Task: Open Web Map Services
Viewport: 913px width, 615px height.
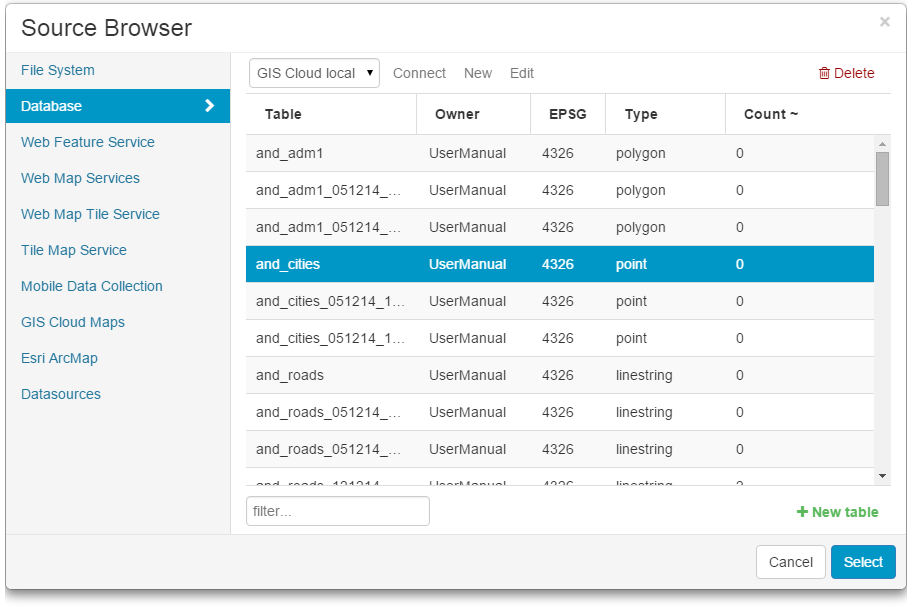Action: 80,178
